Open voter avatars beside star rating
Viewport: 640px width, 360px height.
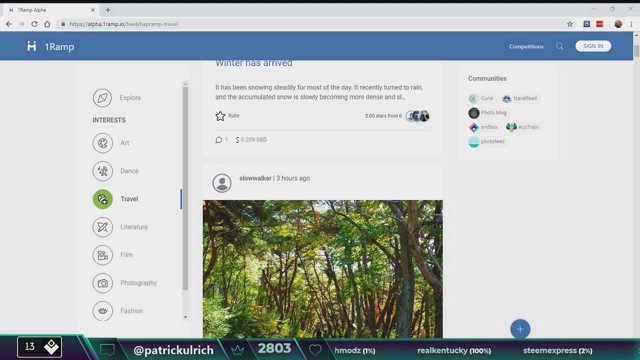(418, 116)
